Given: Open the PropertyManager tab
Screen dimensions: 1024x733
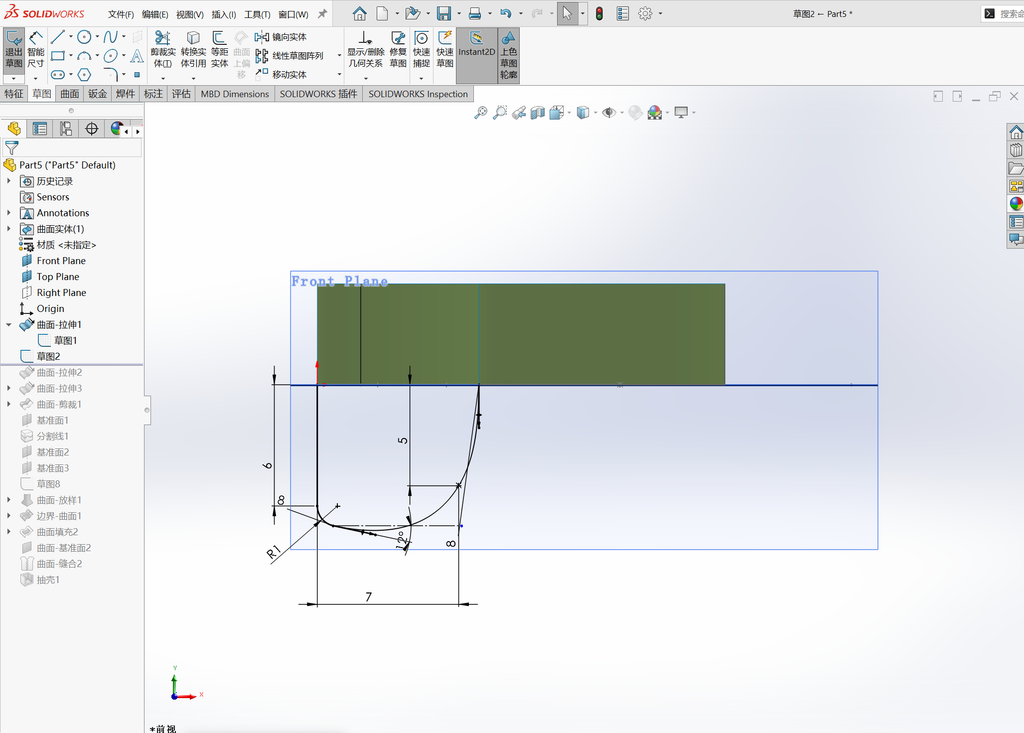Looking at the screenshot, I should pos(40,129).
